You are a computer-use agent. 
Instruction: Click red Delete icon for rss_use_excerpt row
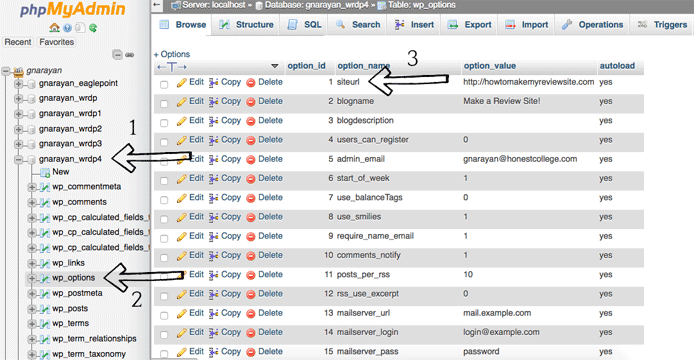[x=251, y=294]
